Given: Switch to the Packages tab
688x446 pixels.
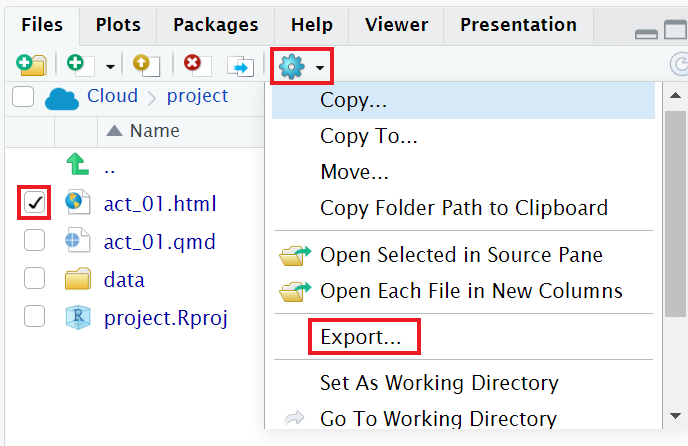Looking at the screenshot, I should [x=215, y=25].
